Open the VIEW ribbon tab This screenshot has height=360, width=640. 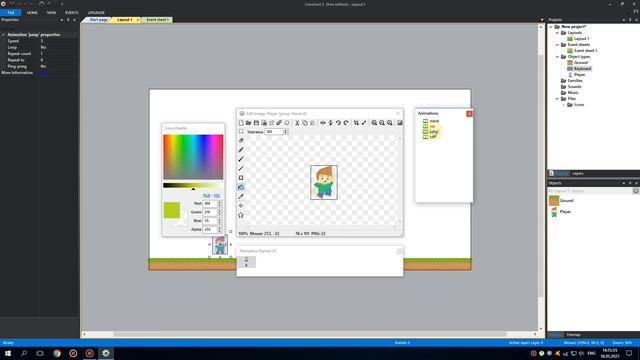click(51, 13)
